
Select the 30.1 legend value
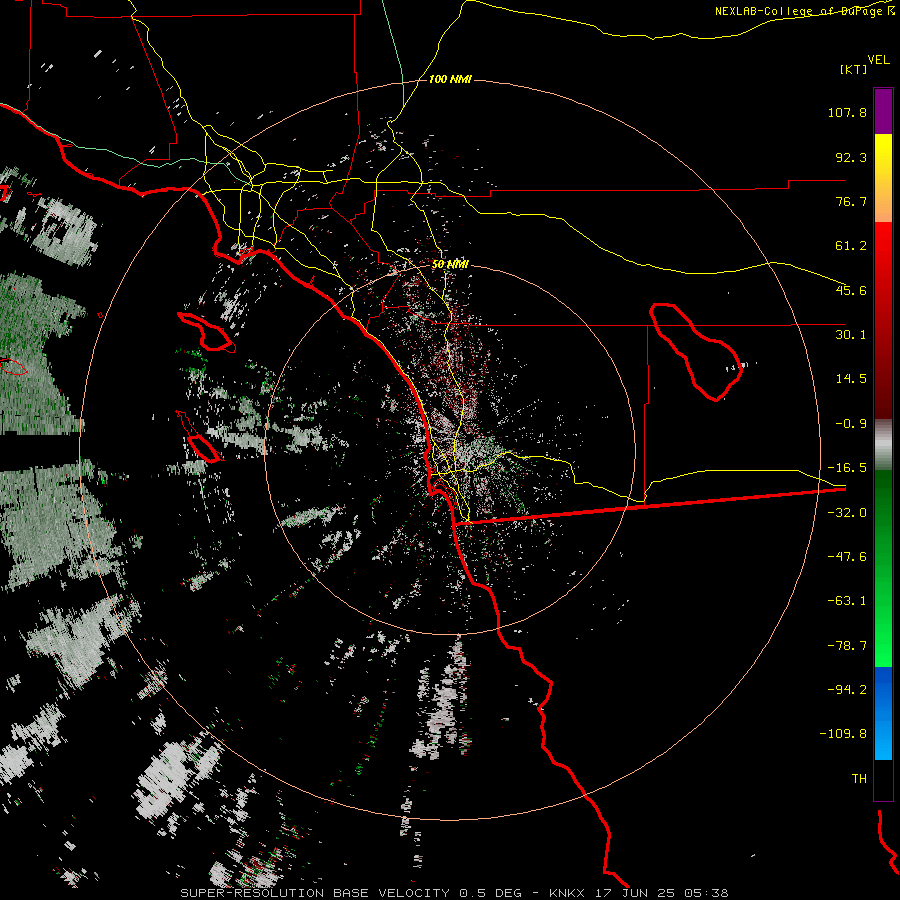[x=851, y=335]
